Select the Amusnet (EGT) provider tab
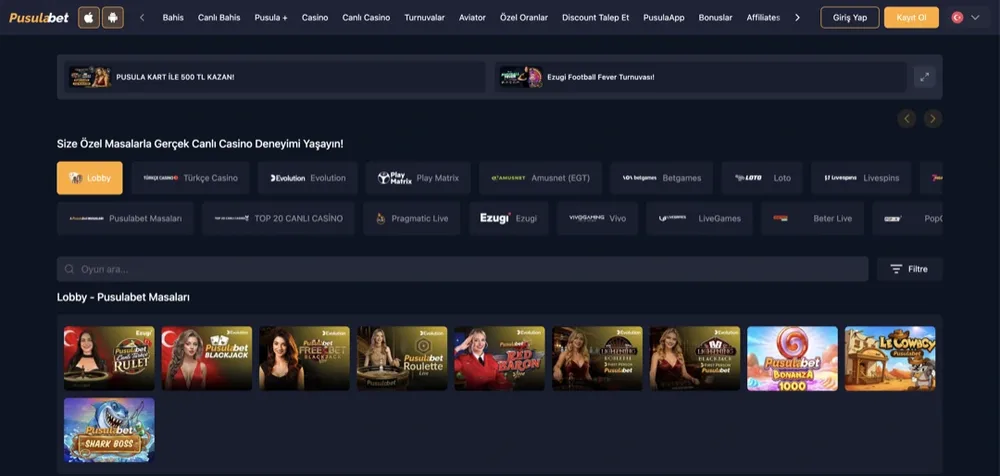This screenshot has width=1000, height=476. [540, 178]
